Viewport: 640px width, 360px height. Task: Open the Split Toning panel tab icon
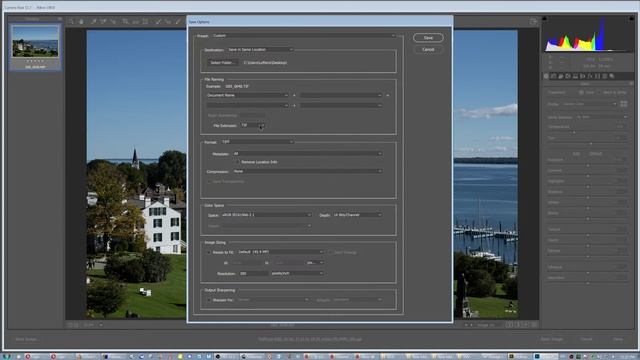(576, 76)
